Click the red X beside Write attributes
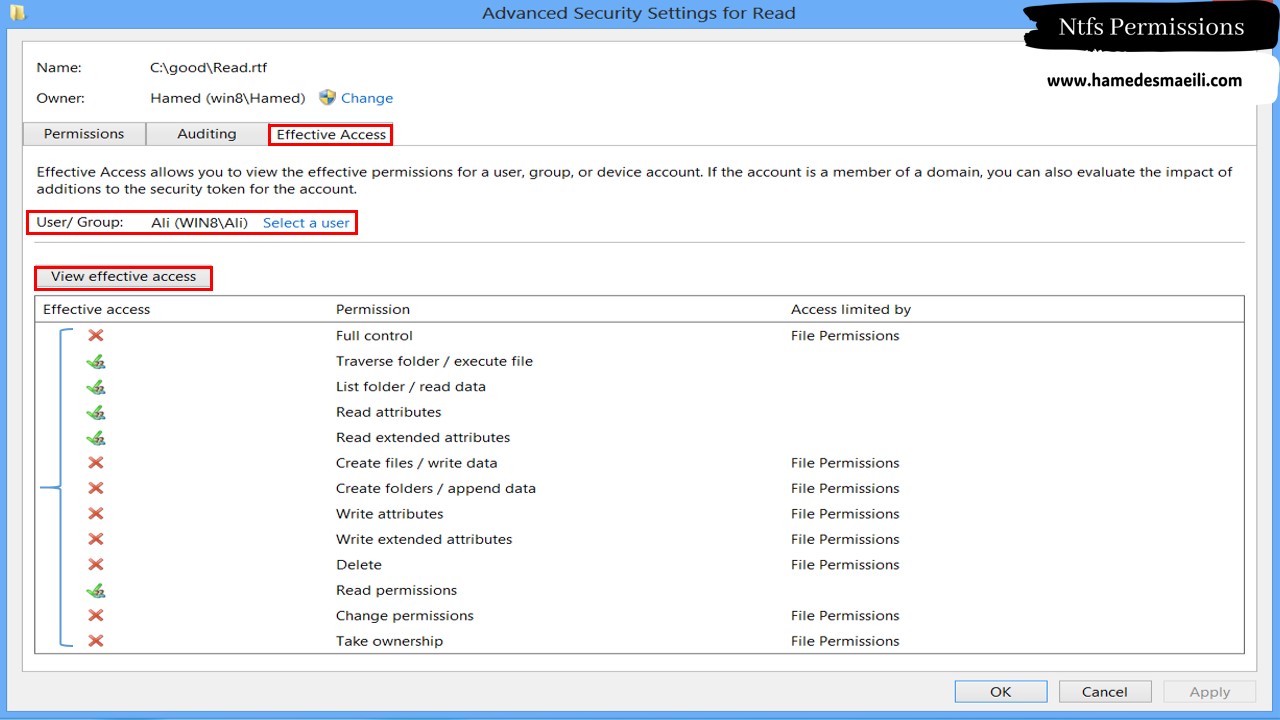 pyautogui.click(x=96, y=514)
